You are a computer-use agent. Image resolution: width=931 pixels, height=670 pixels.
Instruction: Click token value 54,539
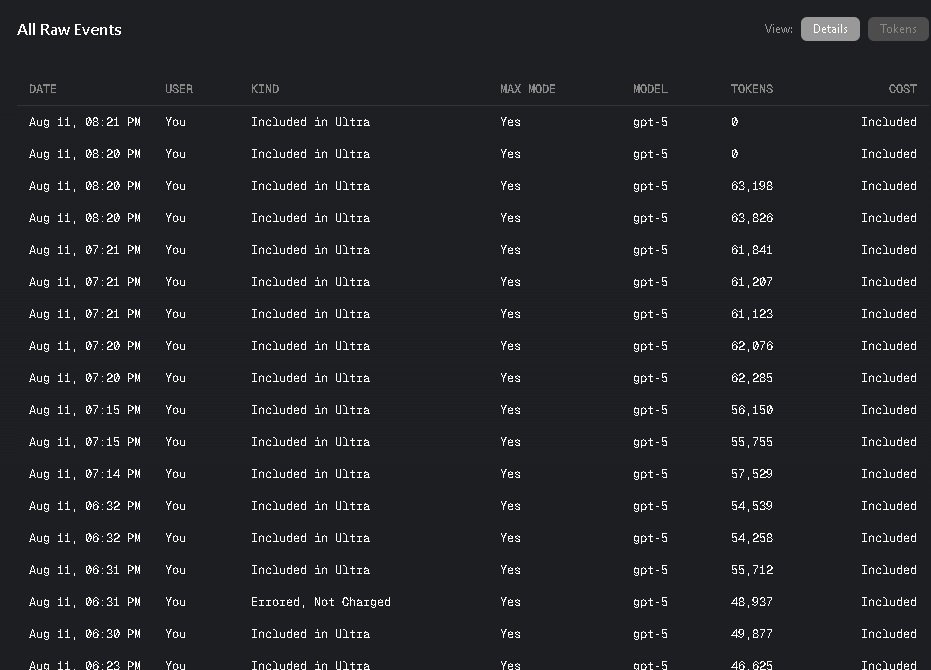(752, 507)
